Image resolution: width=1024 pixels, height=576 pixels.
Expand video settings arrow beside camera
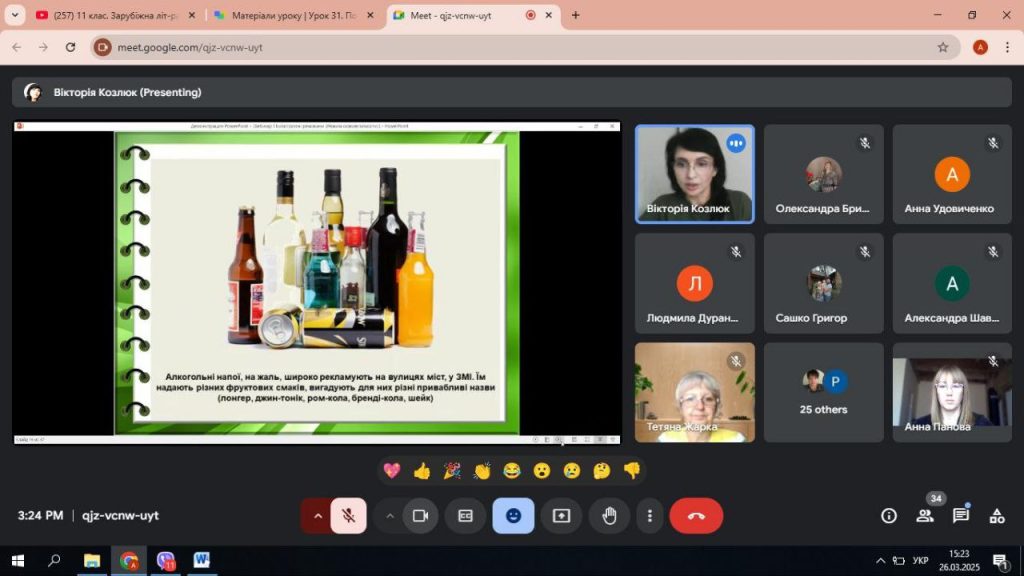[390, 516]
